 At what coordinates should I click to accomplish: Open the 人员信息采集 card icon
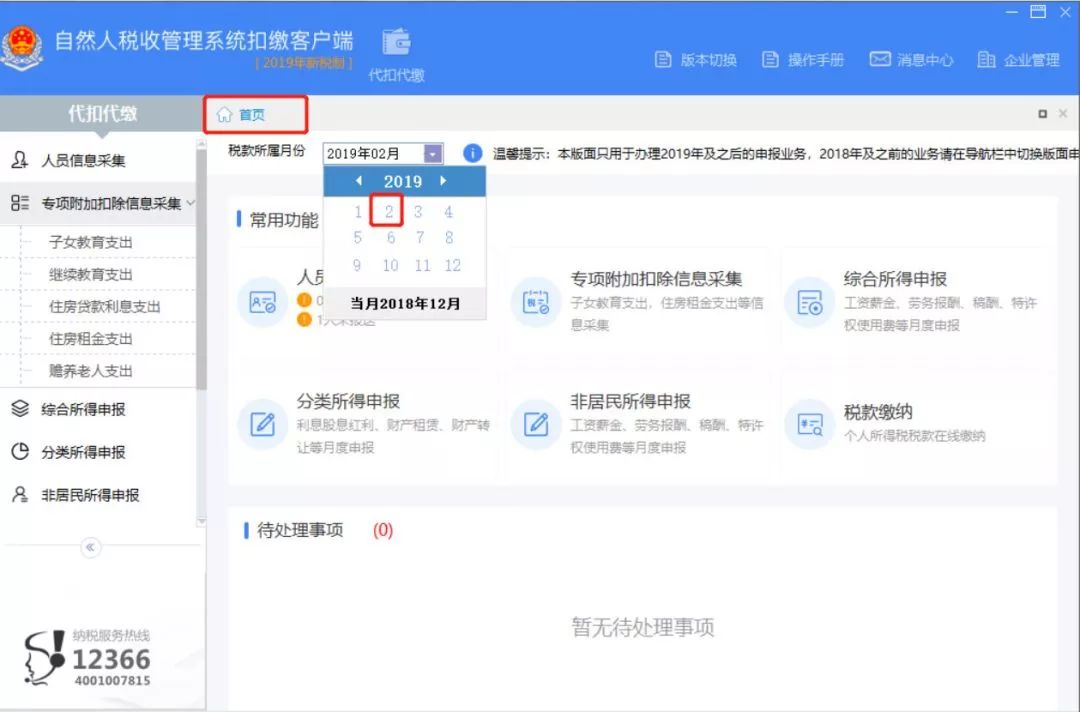(262, 300)
